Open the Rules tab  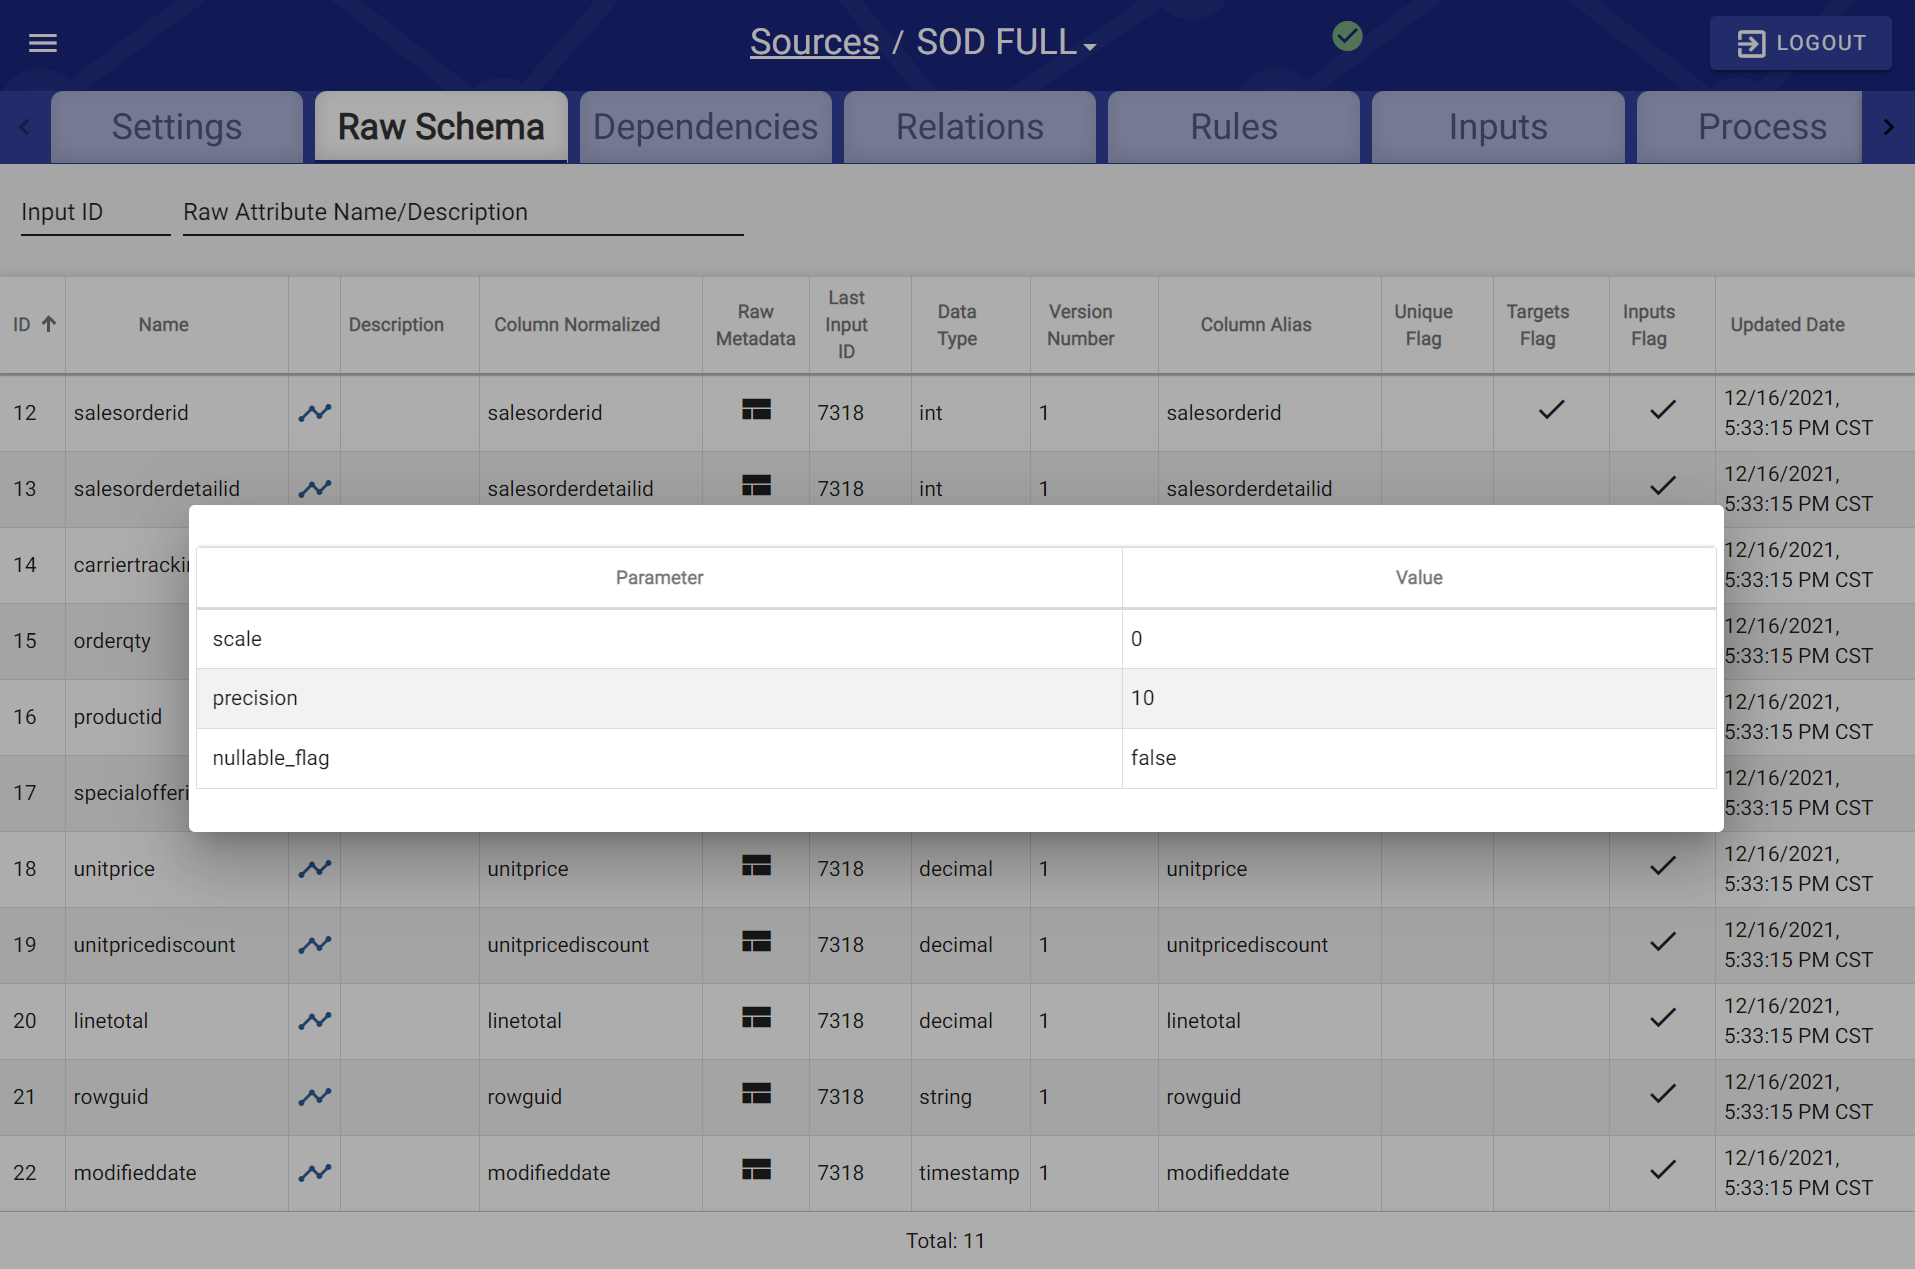tap(1232, 127)
